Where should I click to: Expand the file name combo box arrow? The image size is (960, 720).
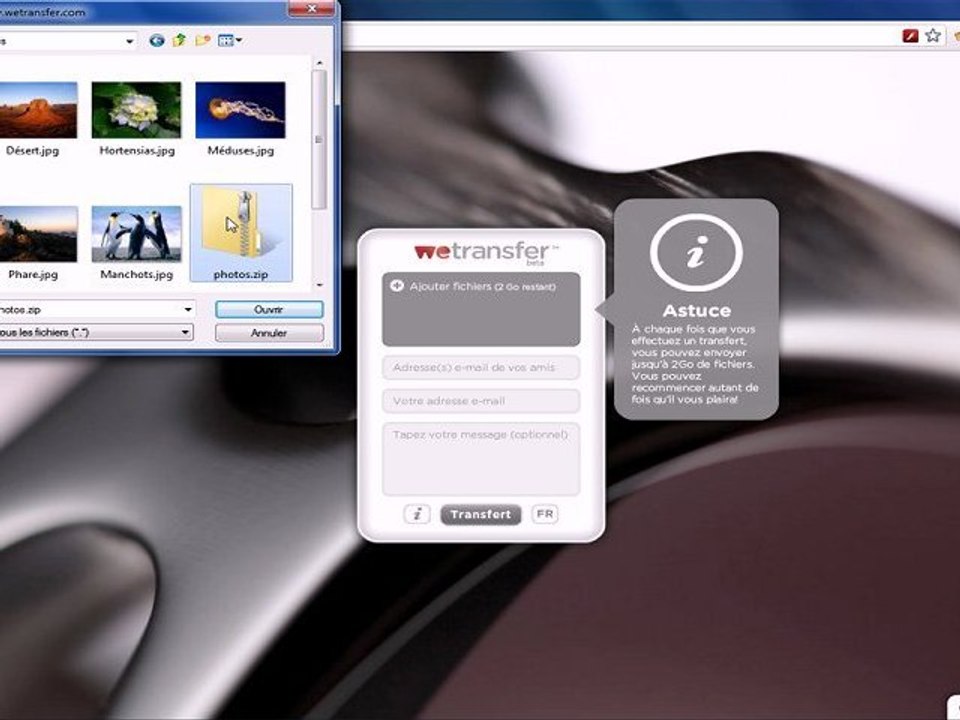pos(188,310)
